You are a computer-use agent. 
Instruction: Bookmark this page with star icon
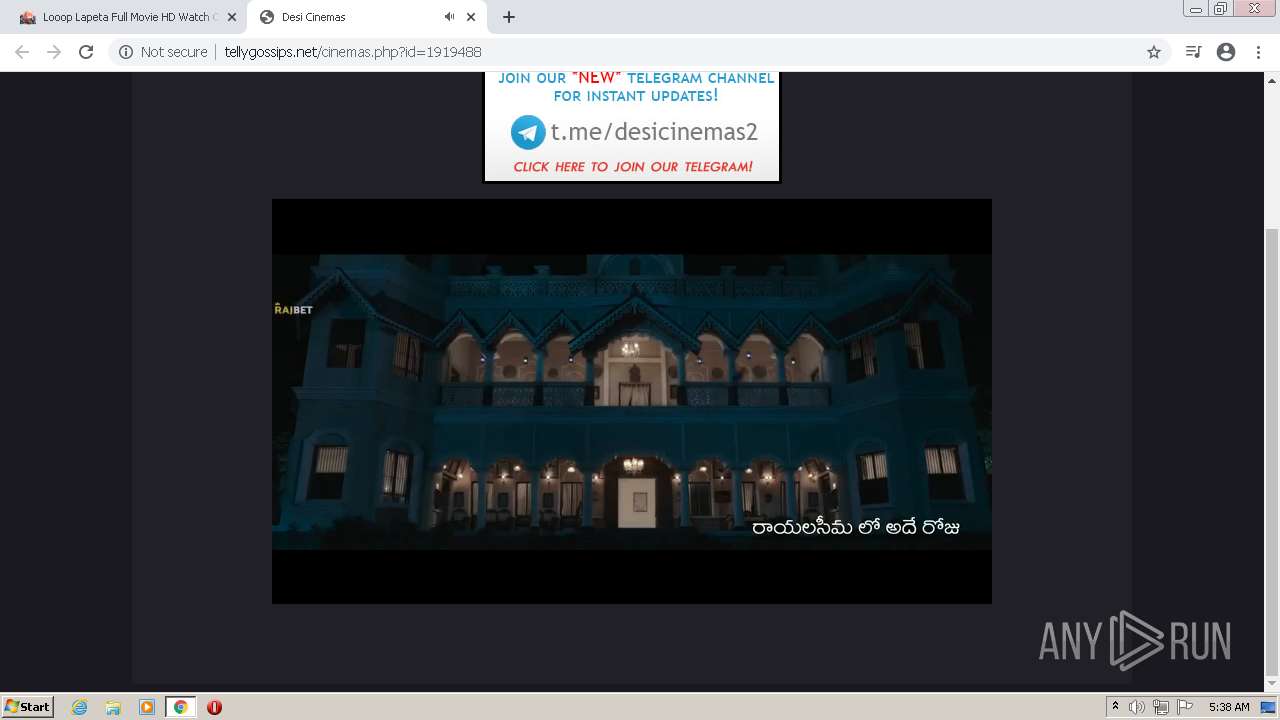coord(1154,52)
